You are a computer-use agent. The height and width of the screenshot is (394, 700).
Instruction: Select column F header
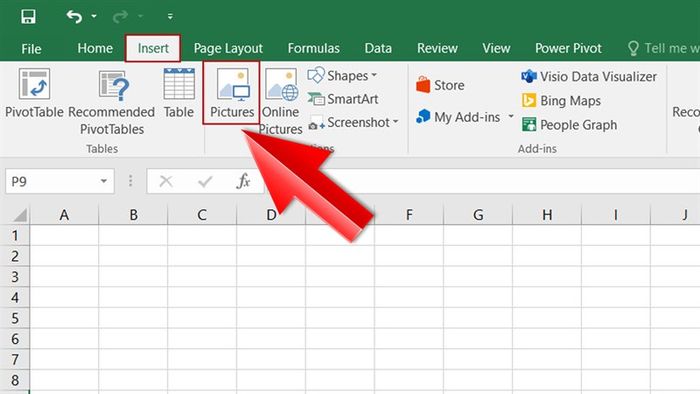click(x=409, y=215)
